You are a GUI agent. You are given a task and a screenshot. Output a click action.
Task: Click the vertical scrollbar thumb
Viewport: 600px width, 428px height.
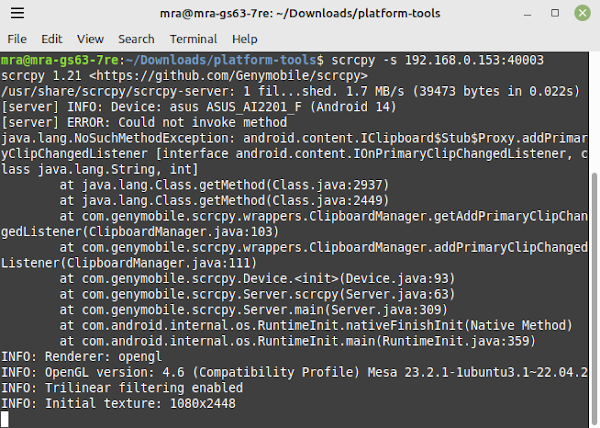594,300
